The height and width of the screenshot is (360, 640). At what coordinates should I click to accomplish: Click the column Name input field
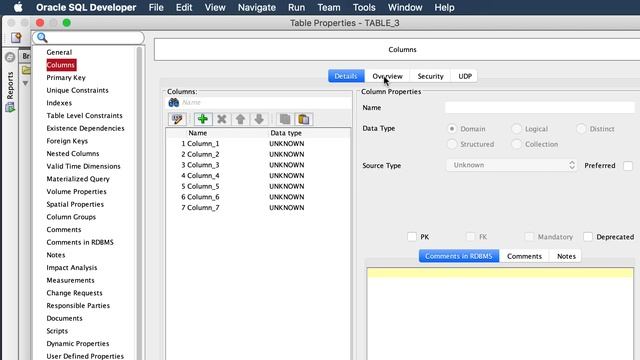[x=540, y=108]
